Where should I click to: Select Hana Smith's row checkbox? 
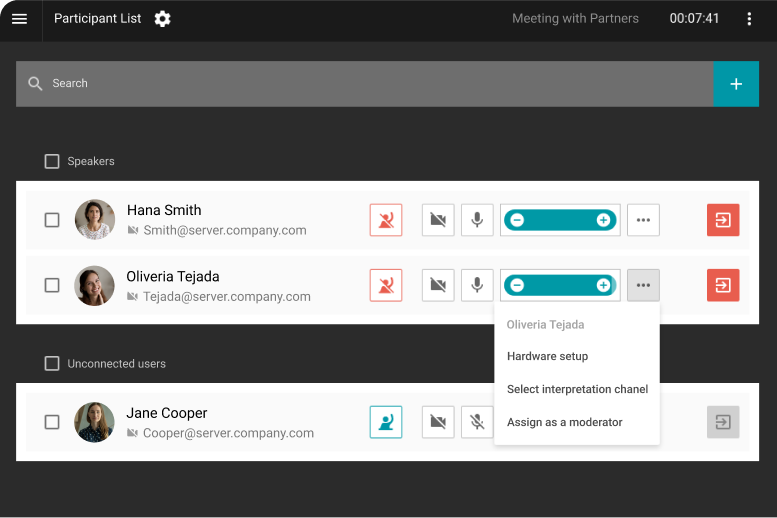tap(52, 220)
